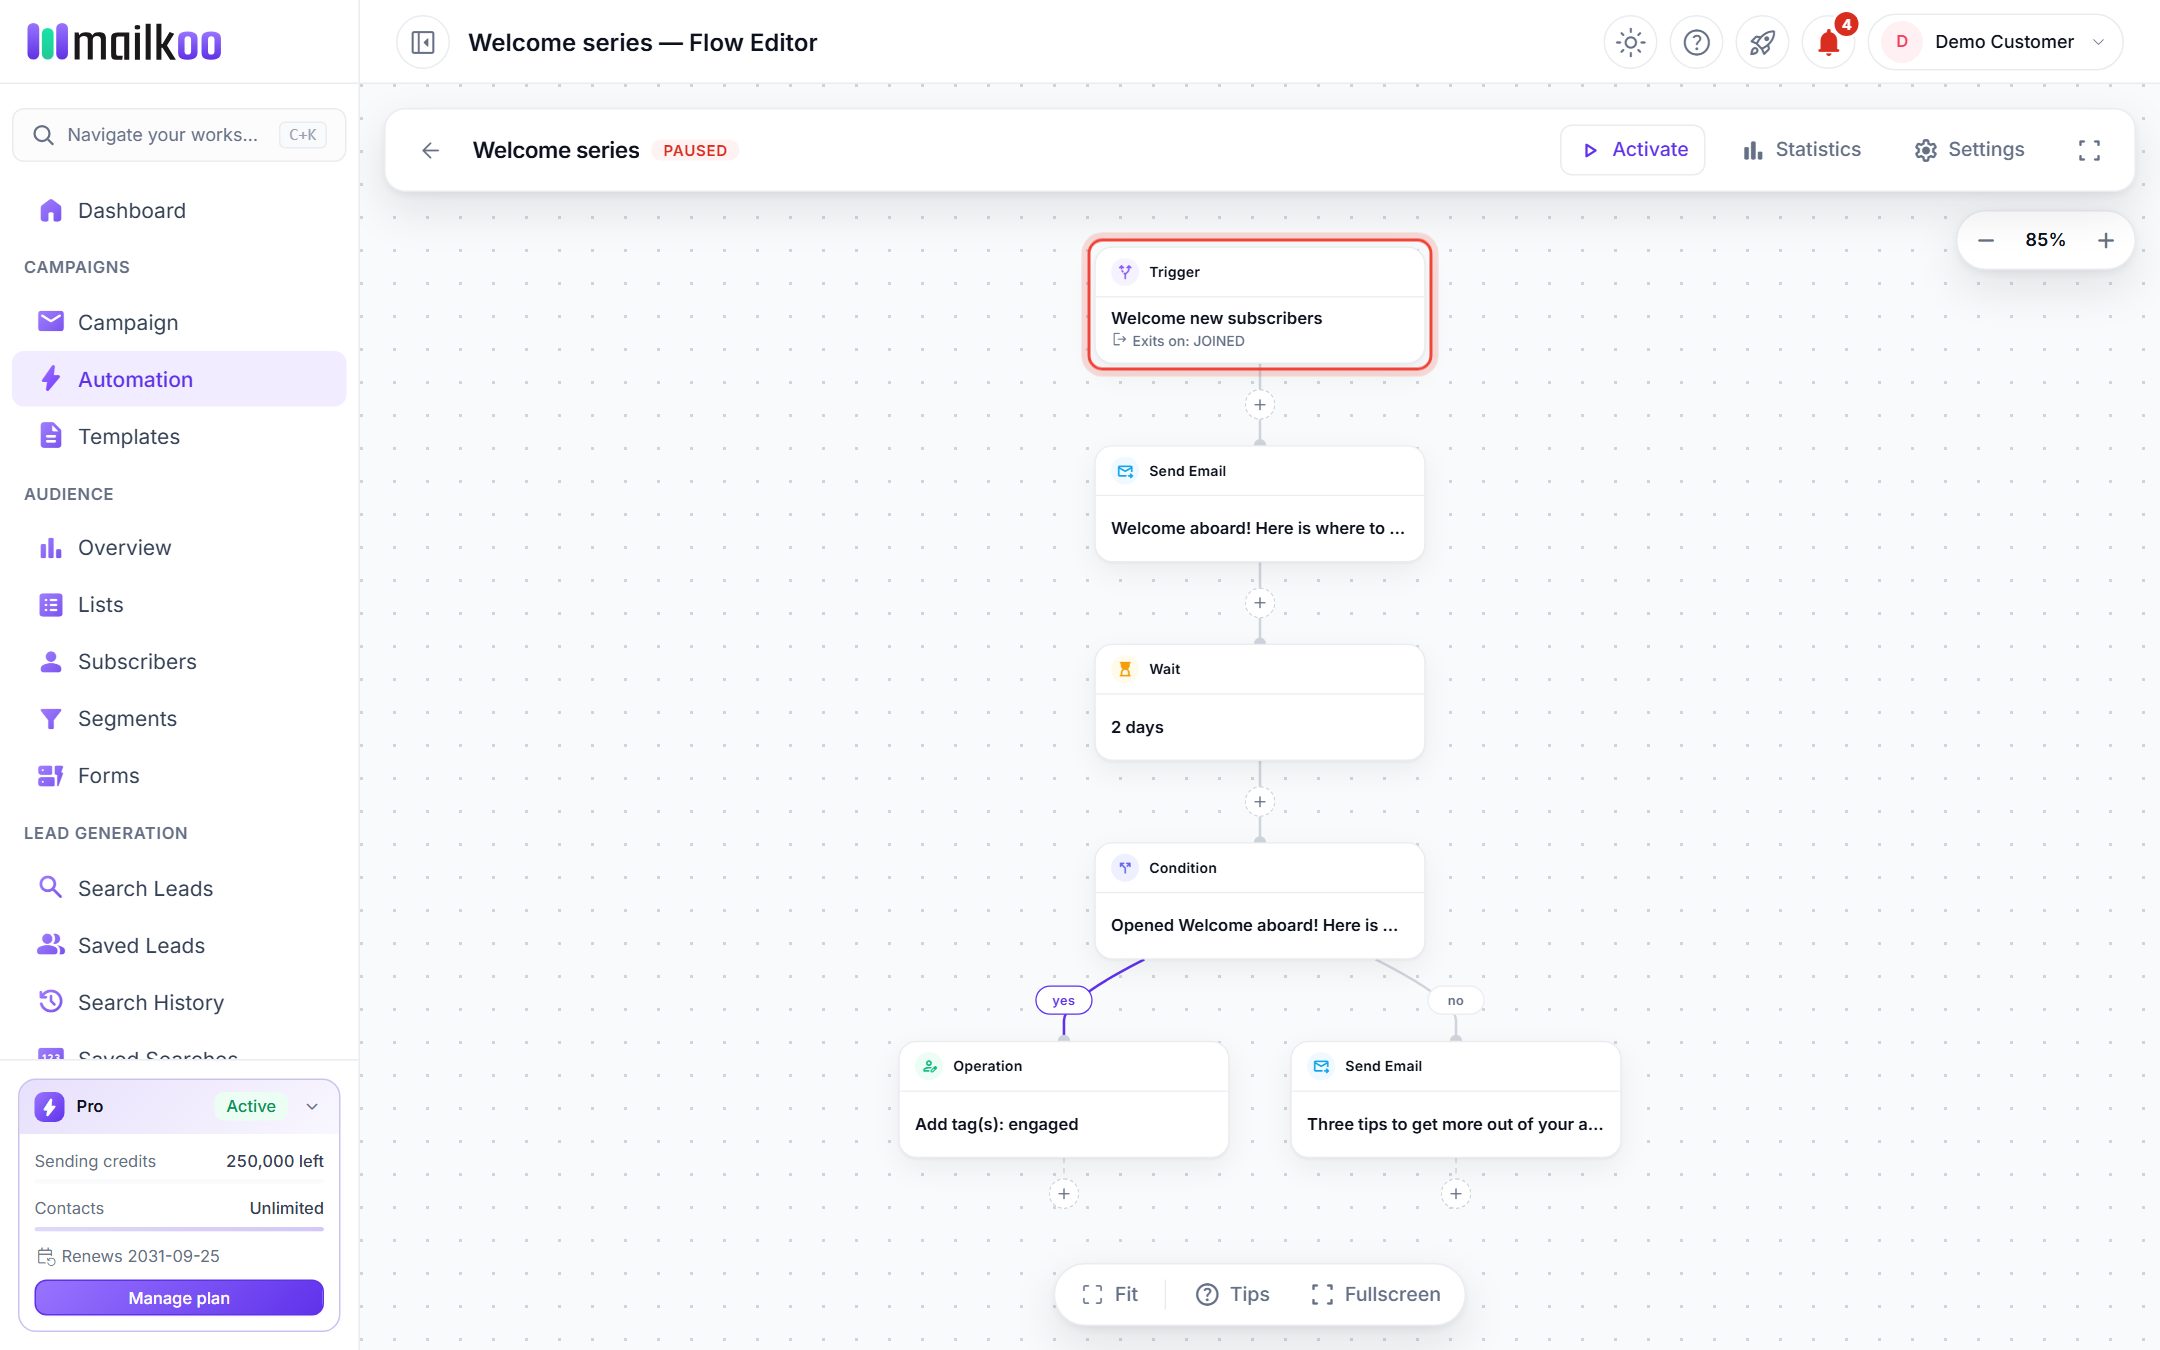Image resolution: width=2160 pixels, height=1350 pixels.
Task: Go to Templates in the sidebar
Action: [179, 437]
